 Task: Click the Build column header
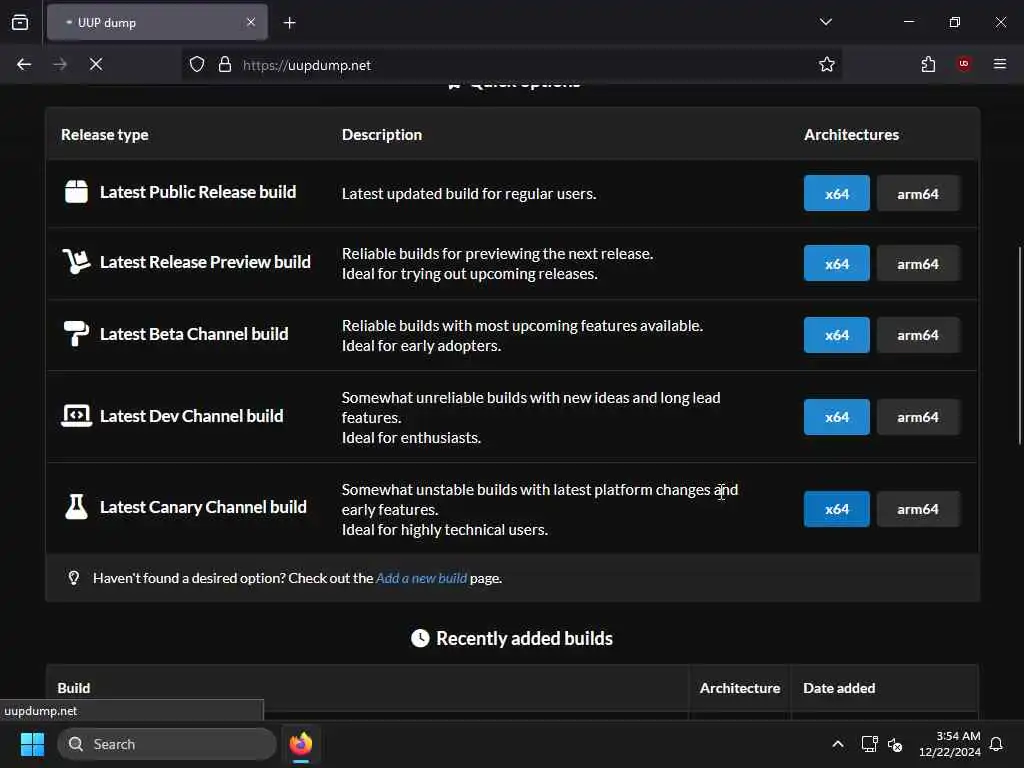[74, 688]
